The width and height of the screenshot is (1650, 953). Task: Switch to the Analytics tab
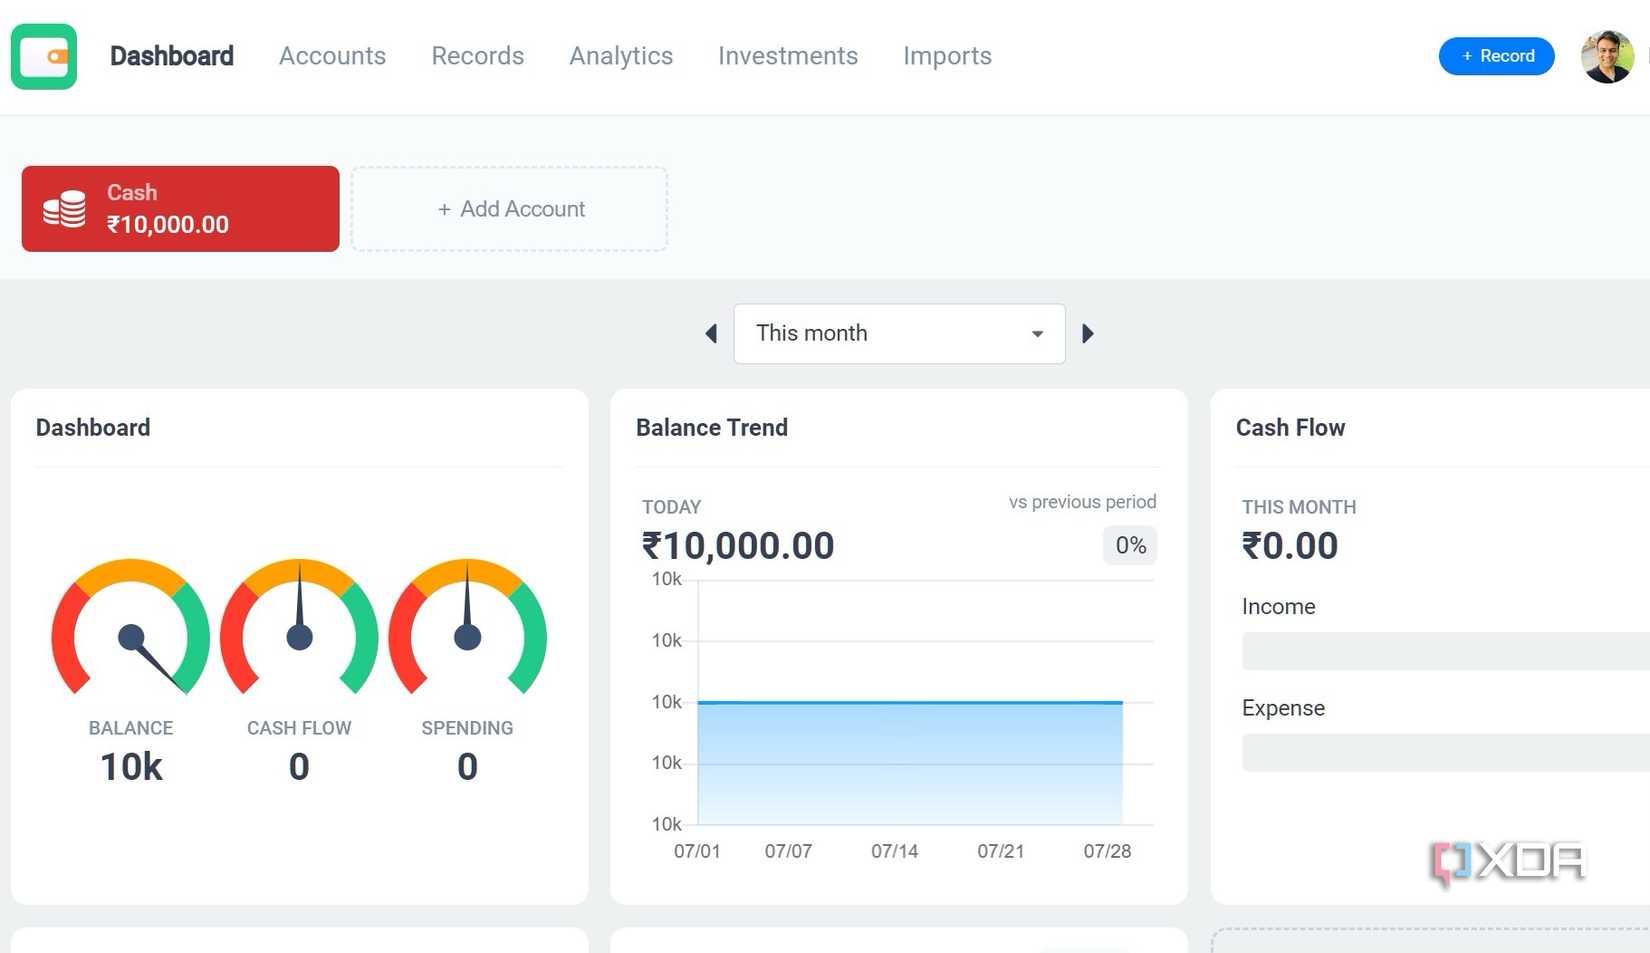click(620, 56)
